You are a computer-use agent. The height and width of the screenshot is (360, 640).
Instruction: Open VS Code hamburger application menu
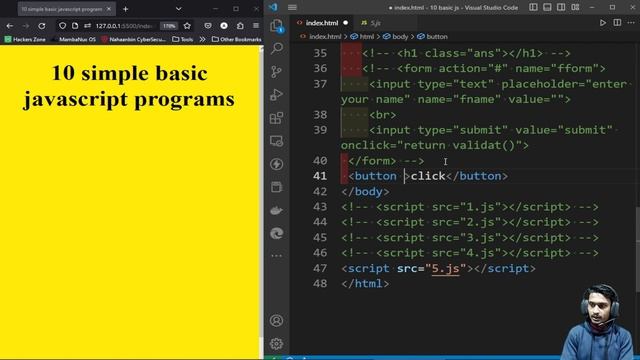[x=292, y=7]
